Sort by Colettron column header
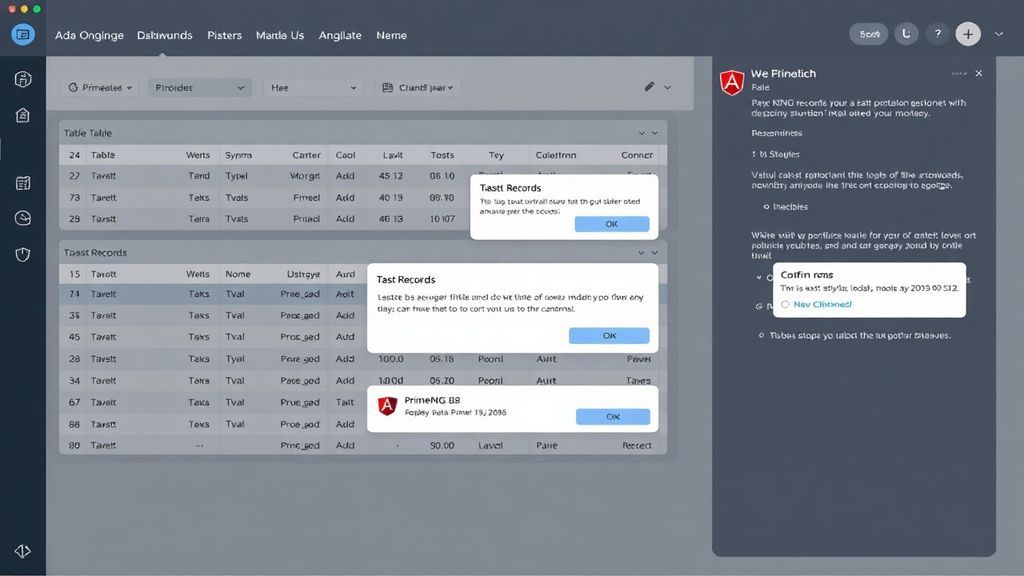Screen dimensions: 1024x576 point(556,155)
